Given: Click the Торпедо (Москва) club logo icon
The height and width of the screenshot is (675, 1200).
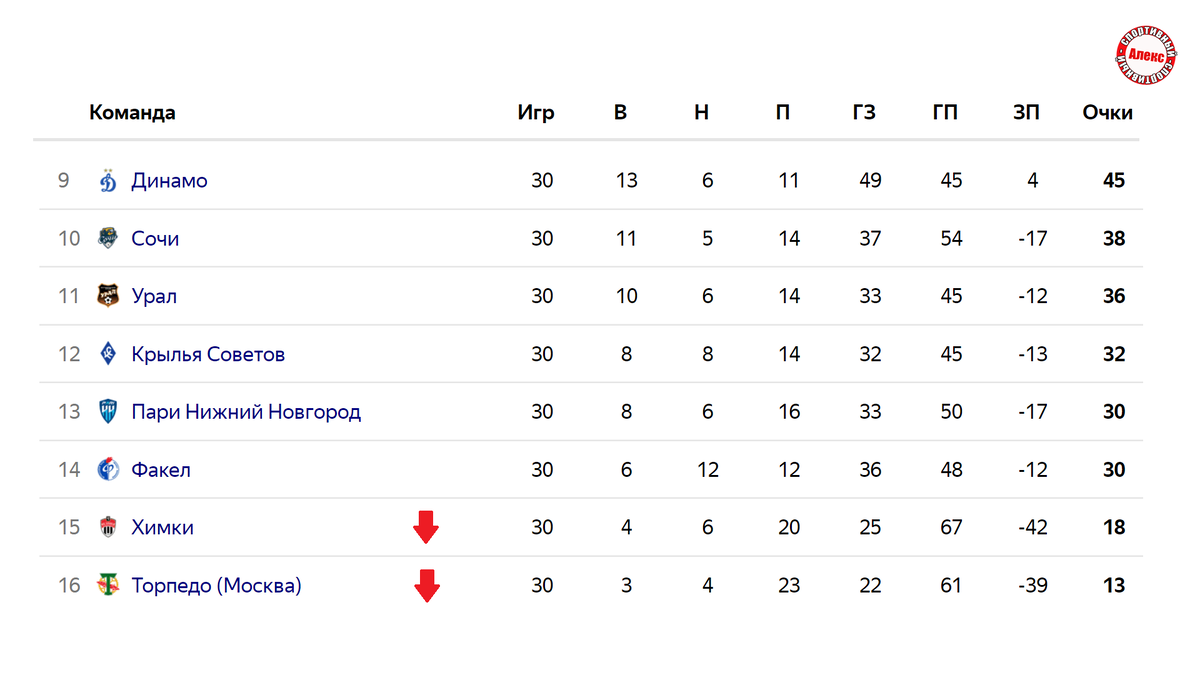Looking at the screenshot, I should click(108, 585).
